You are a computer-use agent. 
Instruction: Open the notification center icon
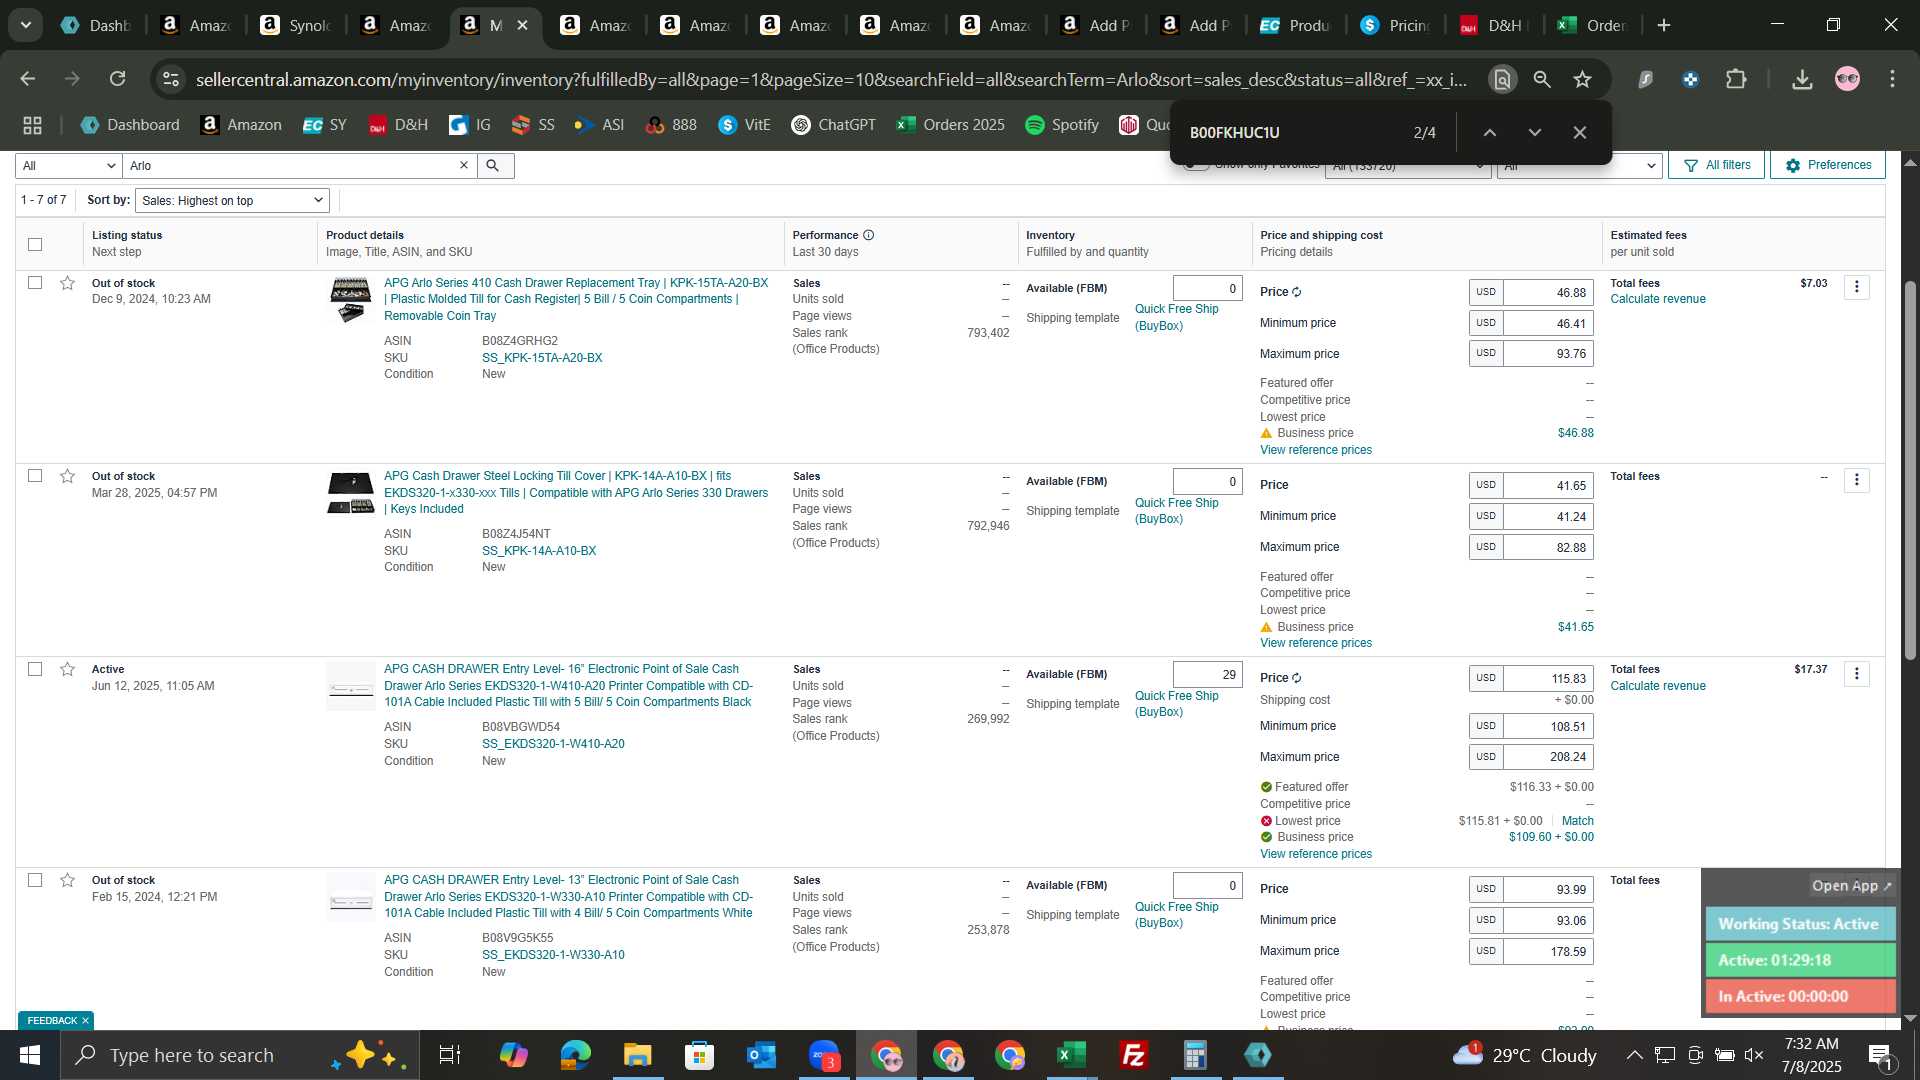click(x=1880, y=1055)
